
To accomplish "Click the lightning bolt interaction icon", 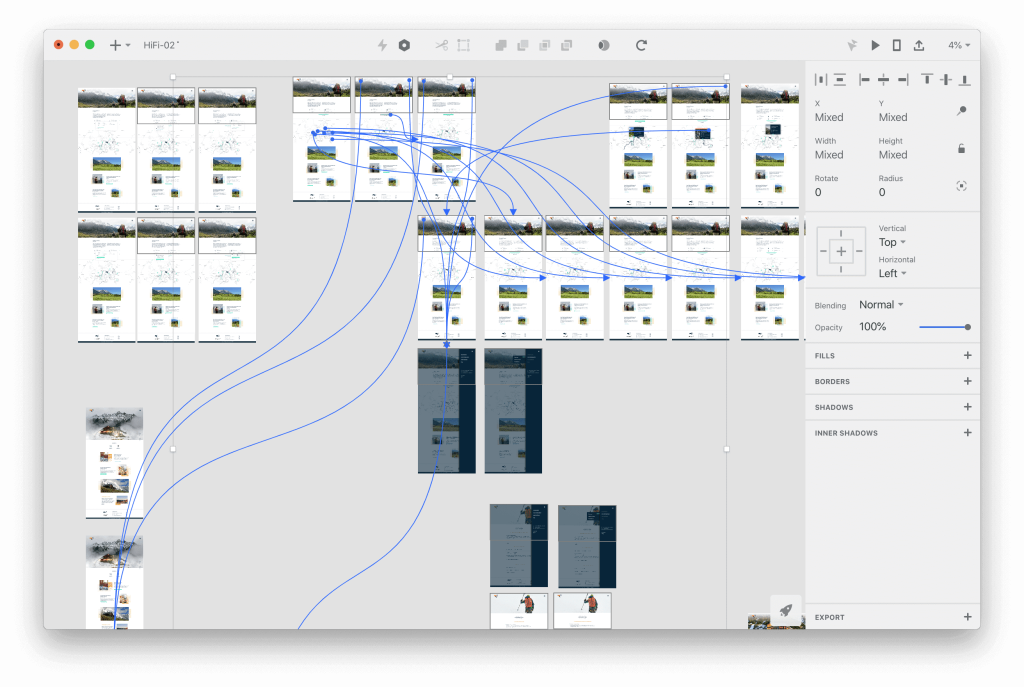I will (x=382, y=45).
